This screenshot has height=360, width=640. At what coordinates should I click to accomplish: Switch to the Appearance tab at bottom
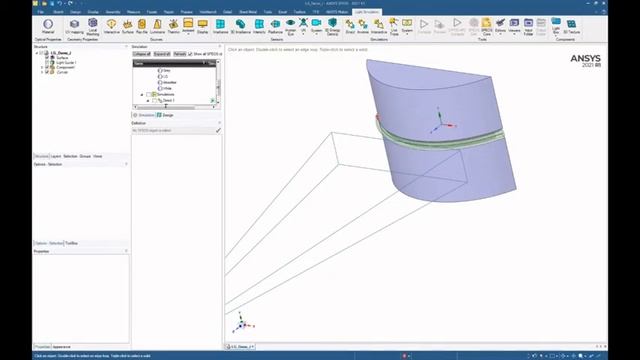tap(61, 347)
